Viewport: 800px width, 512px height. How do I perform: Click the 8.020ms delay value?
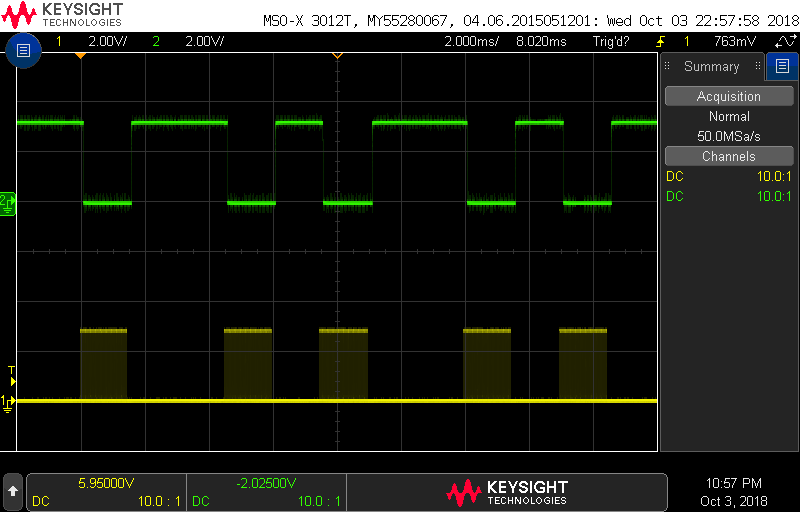(x=541, y=42)
